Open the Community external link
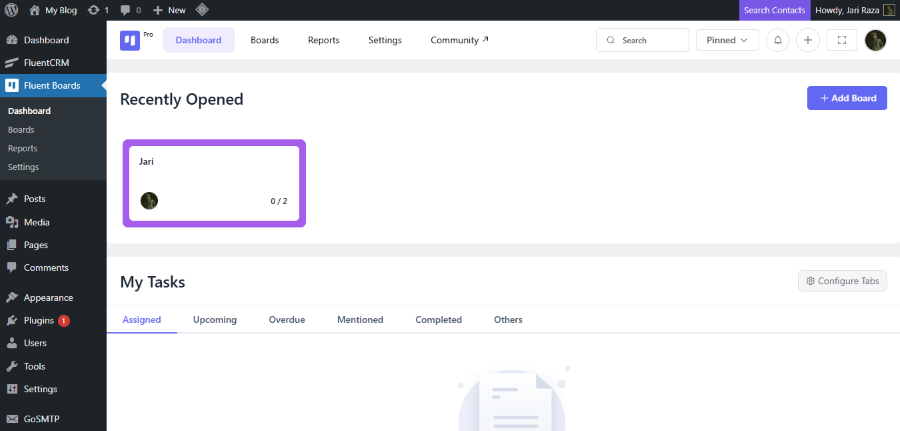The height and width of the screenshot is (431, 900). pyautogui.click(x=460, y=40)
